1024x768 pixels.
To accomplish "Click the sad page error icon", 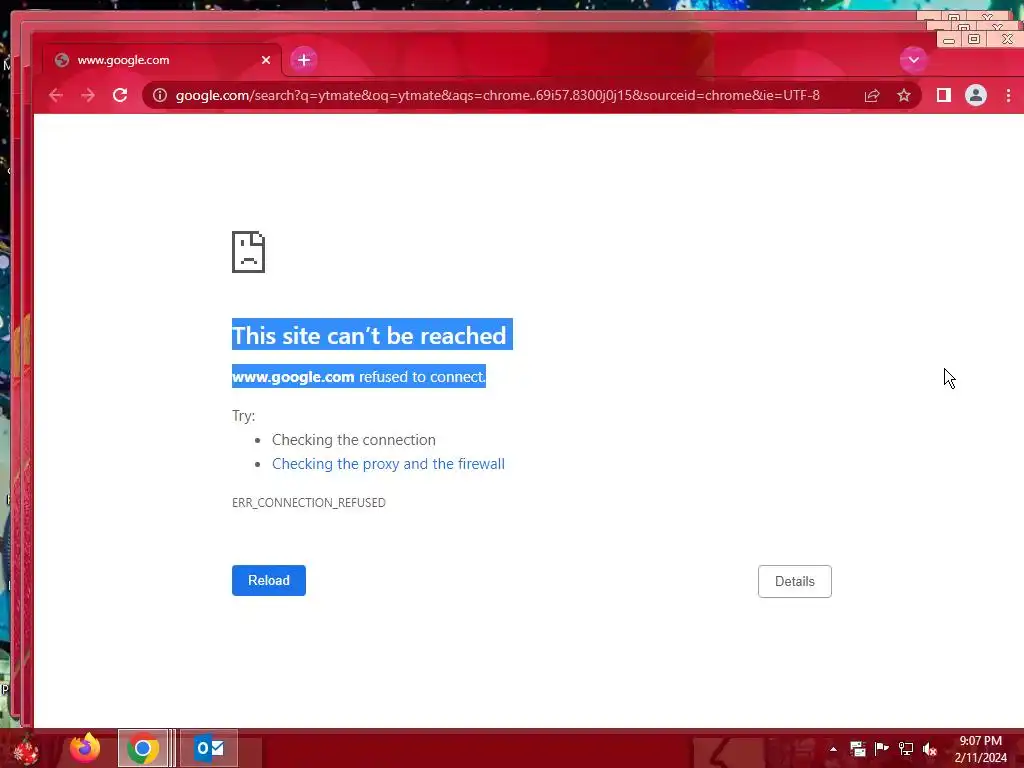I will (x=248, y=251).
